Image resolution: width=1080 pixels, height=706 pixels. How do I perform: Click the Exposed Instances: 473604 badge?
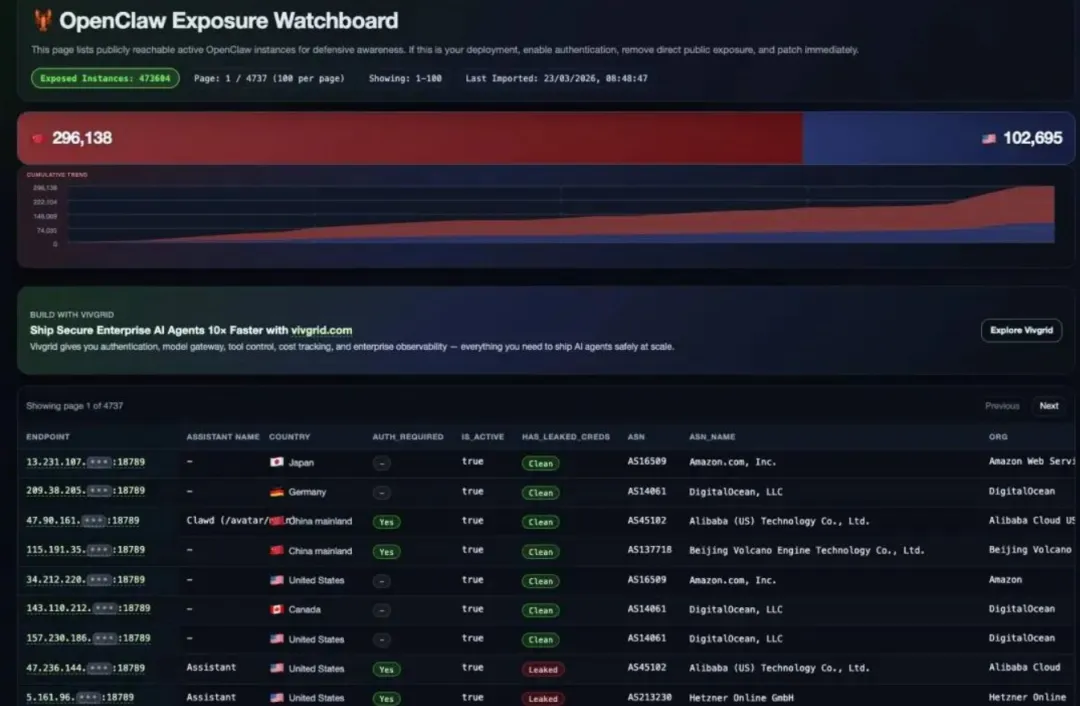(105, 79)
